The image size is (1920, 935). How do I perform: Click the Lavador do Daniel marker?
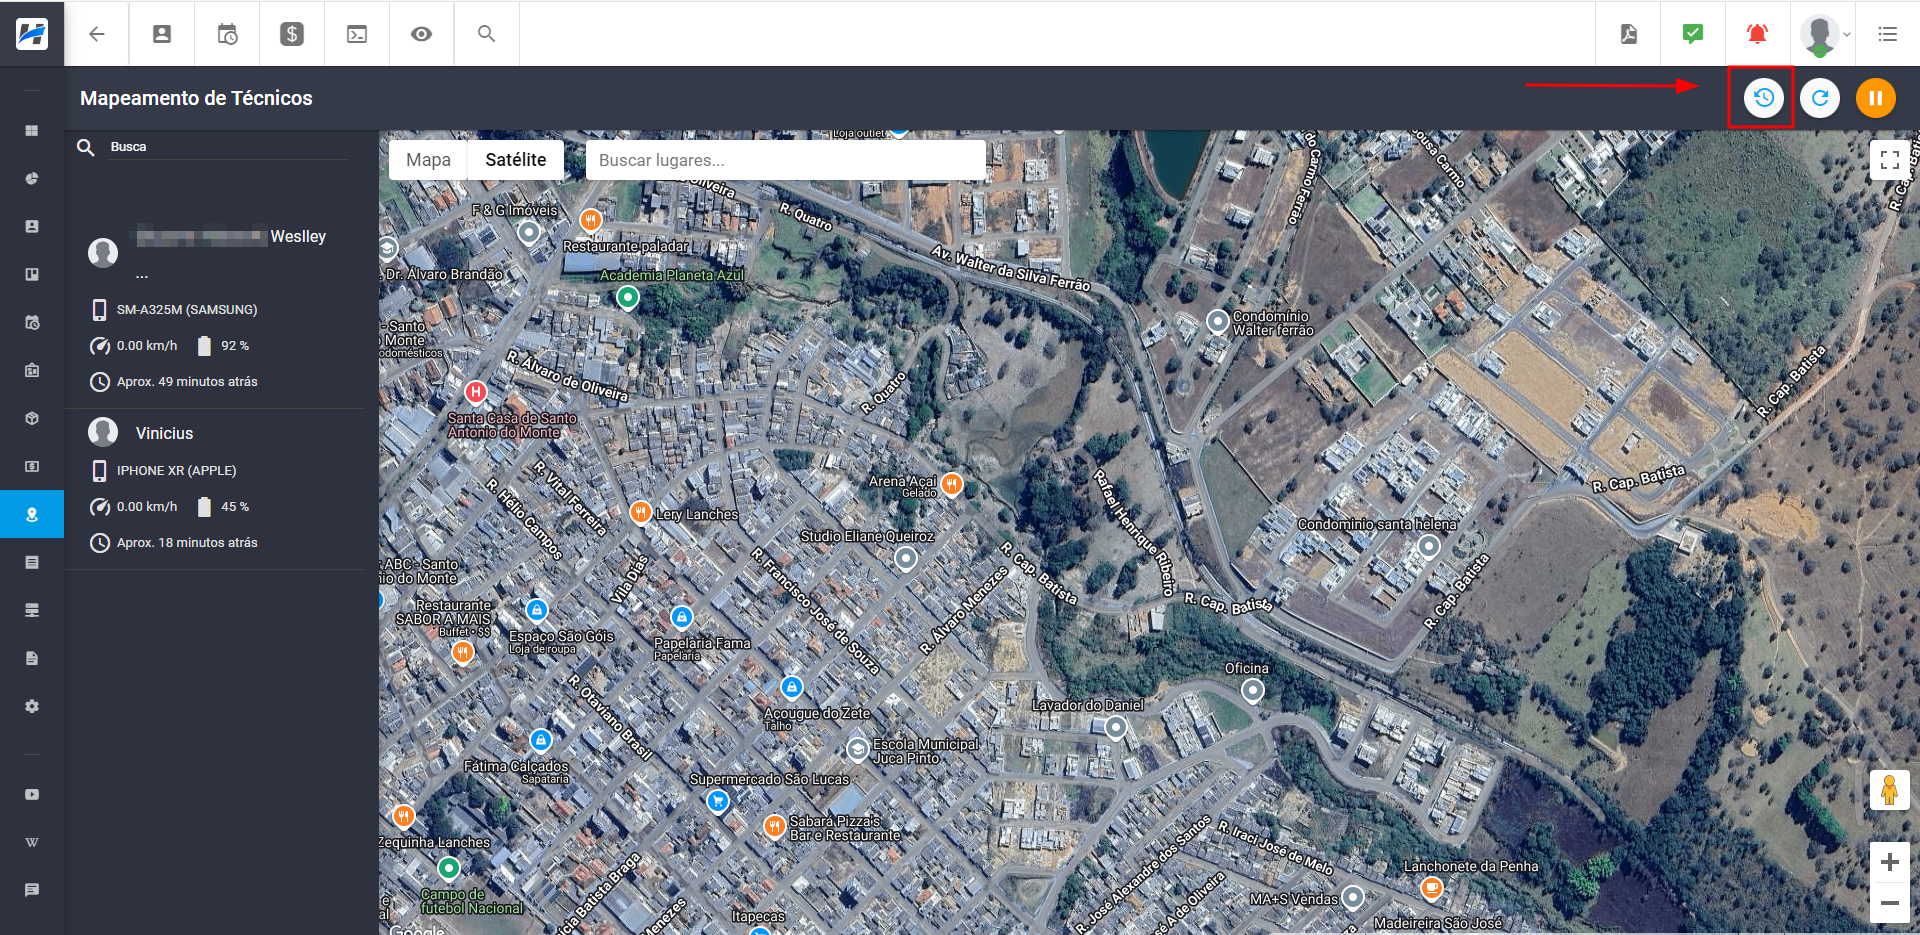[1115, 727]
